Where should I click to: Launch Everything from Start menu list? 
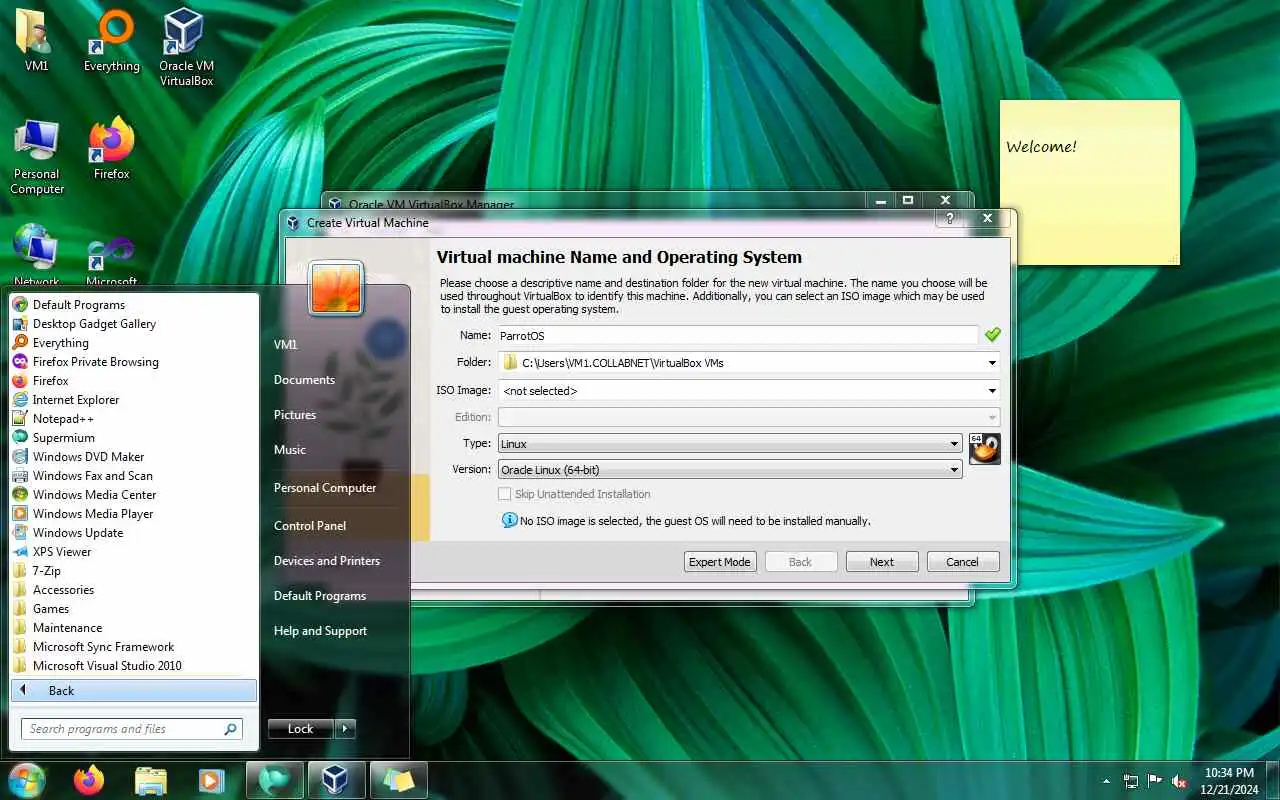point(60,343)
